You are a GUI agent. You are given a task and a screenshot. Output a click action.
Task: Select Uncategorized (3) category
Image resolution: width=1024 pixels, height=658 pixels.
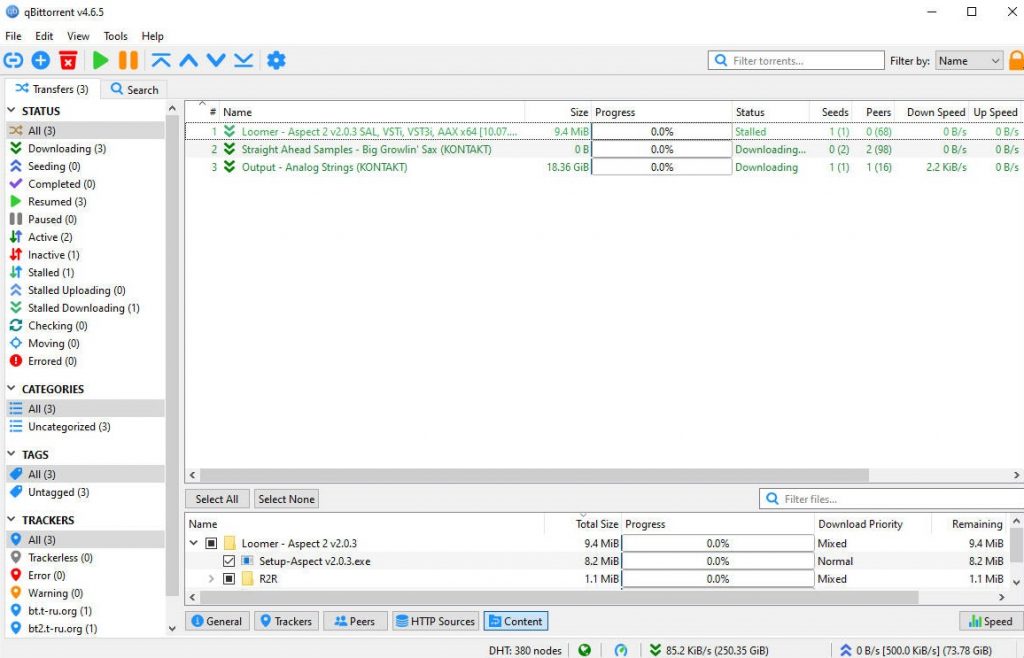[69, 427]
